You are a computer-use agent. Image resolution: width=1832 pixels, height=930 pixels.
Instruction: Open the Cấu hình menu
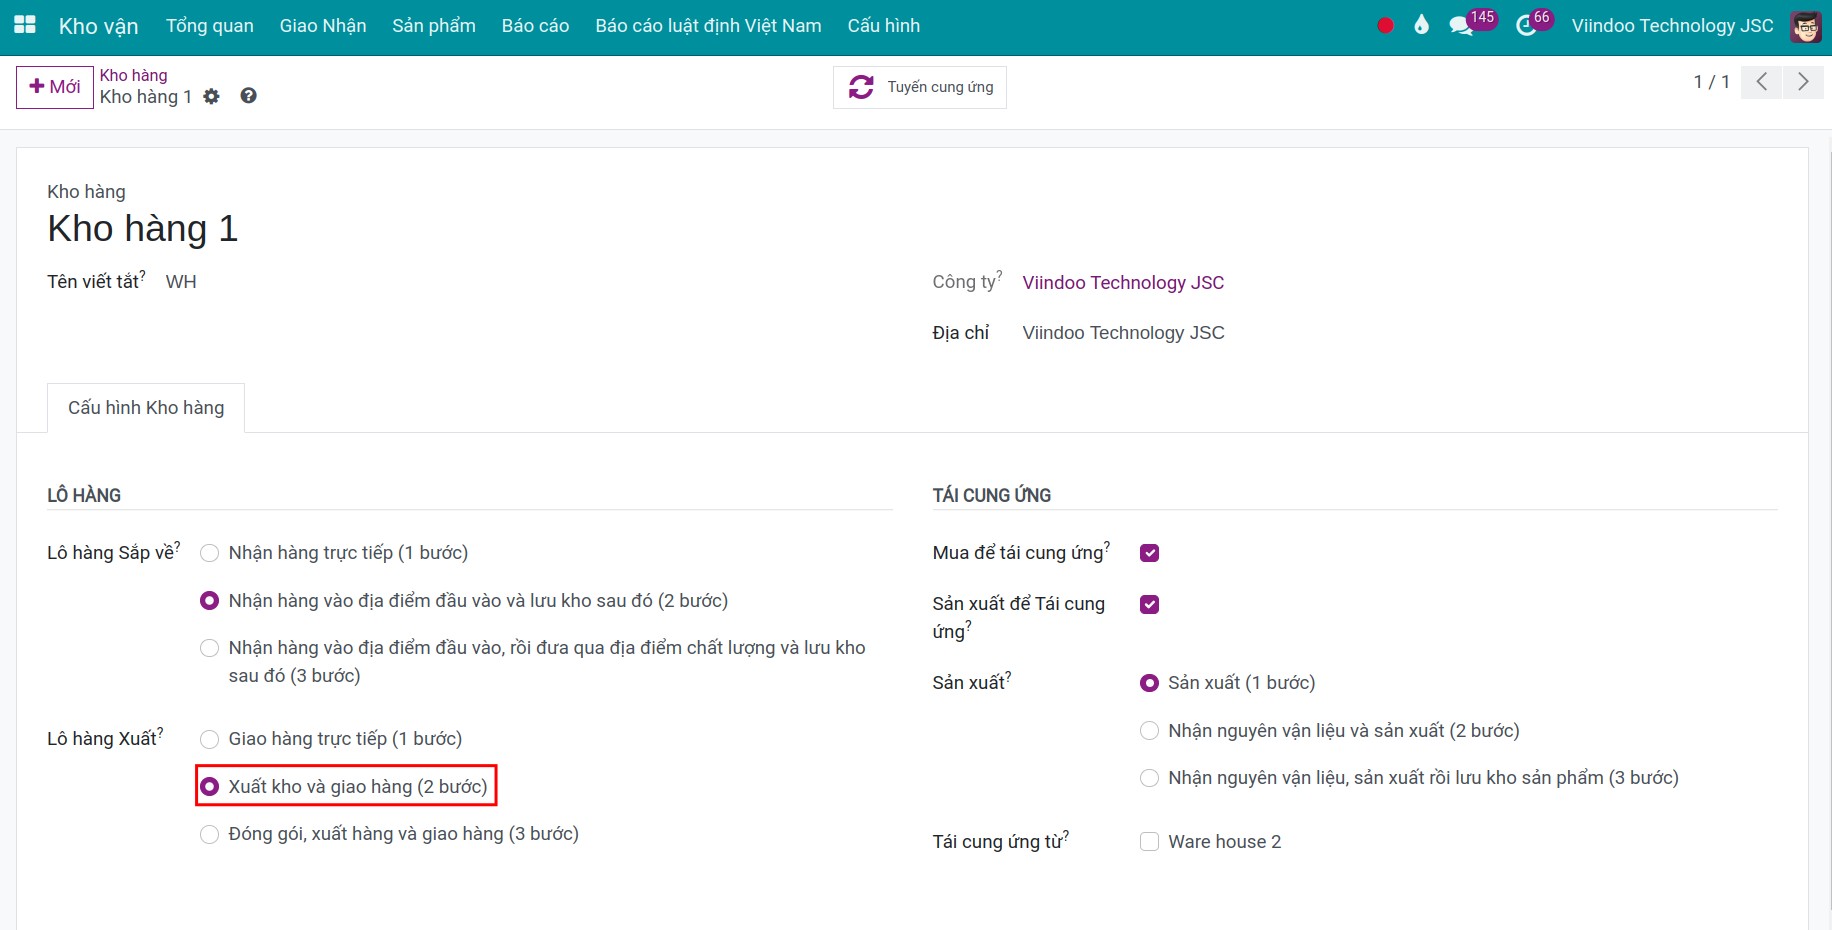tap(884, 26)
